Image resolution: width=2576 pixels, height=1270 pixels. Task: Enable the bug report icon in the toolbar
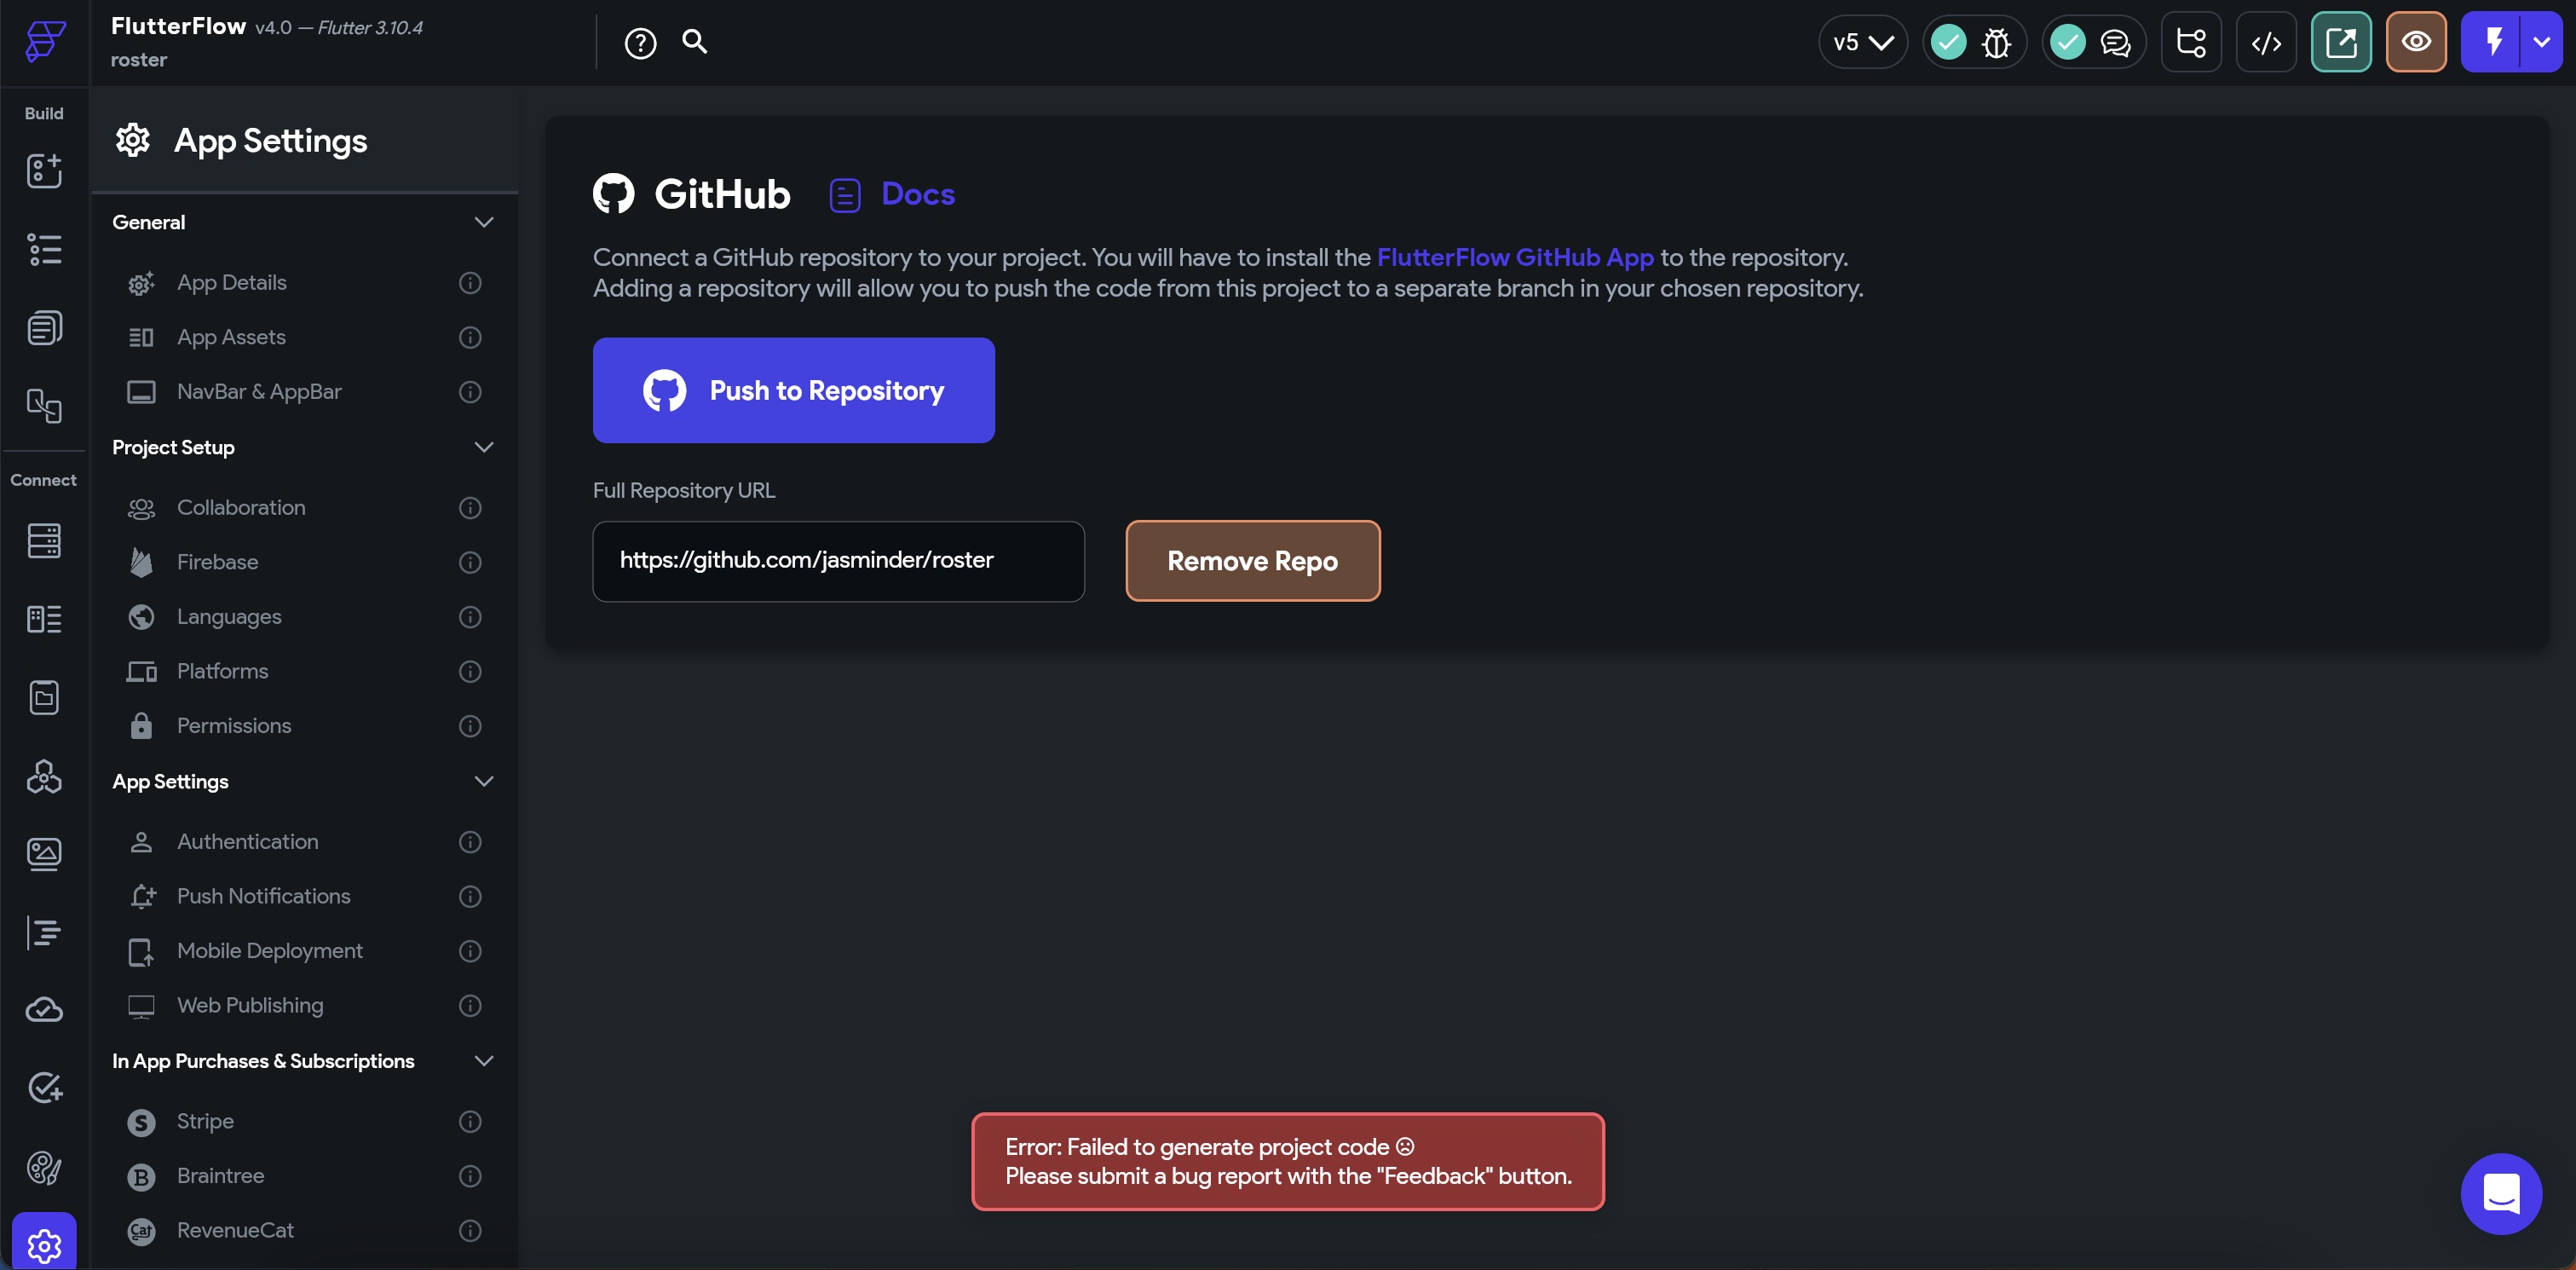coord(1996,41)
